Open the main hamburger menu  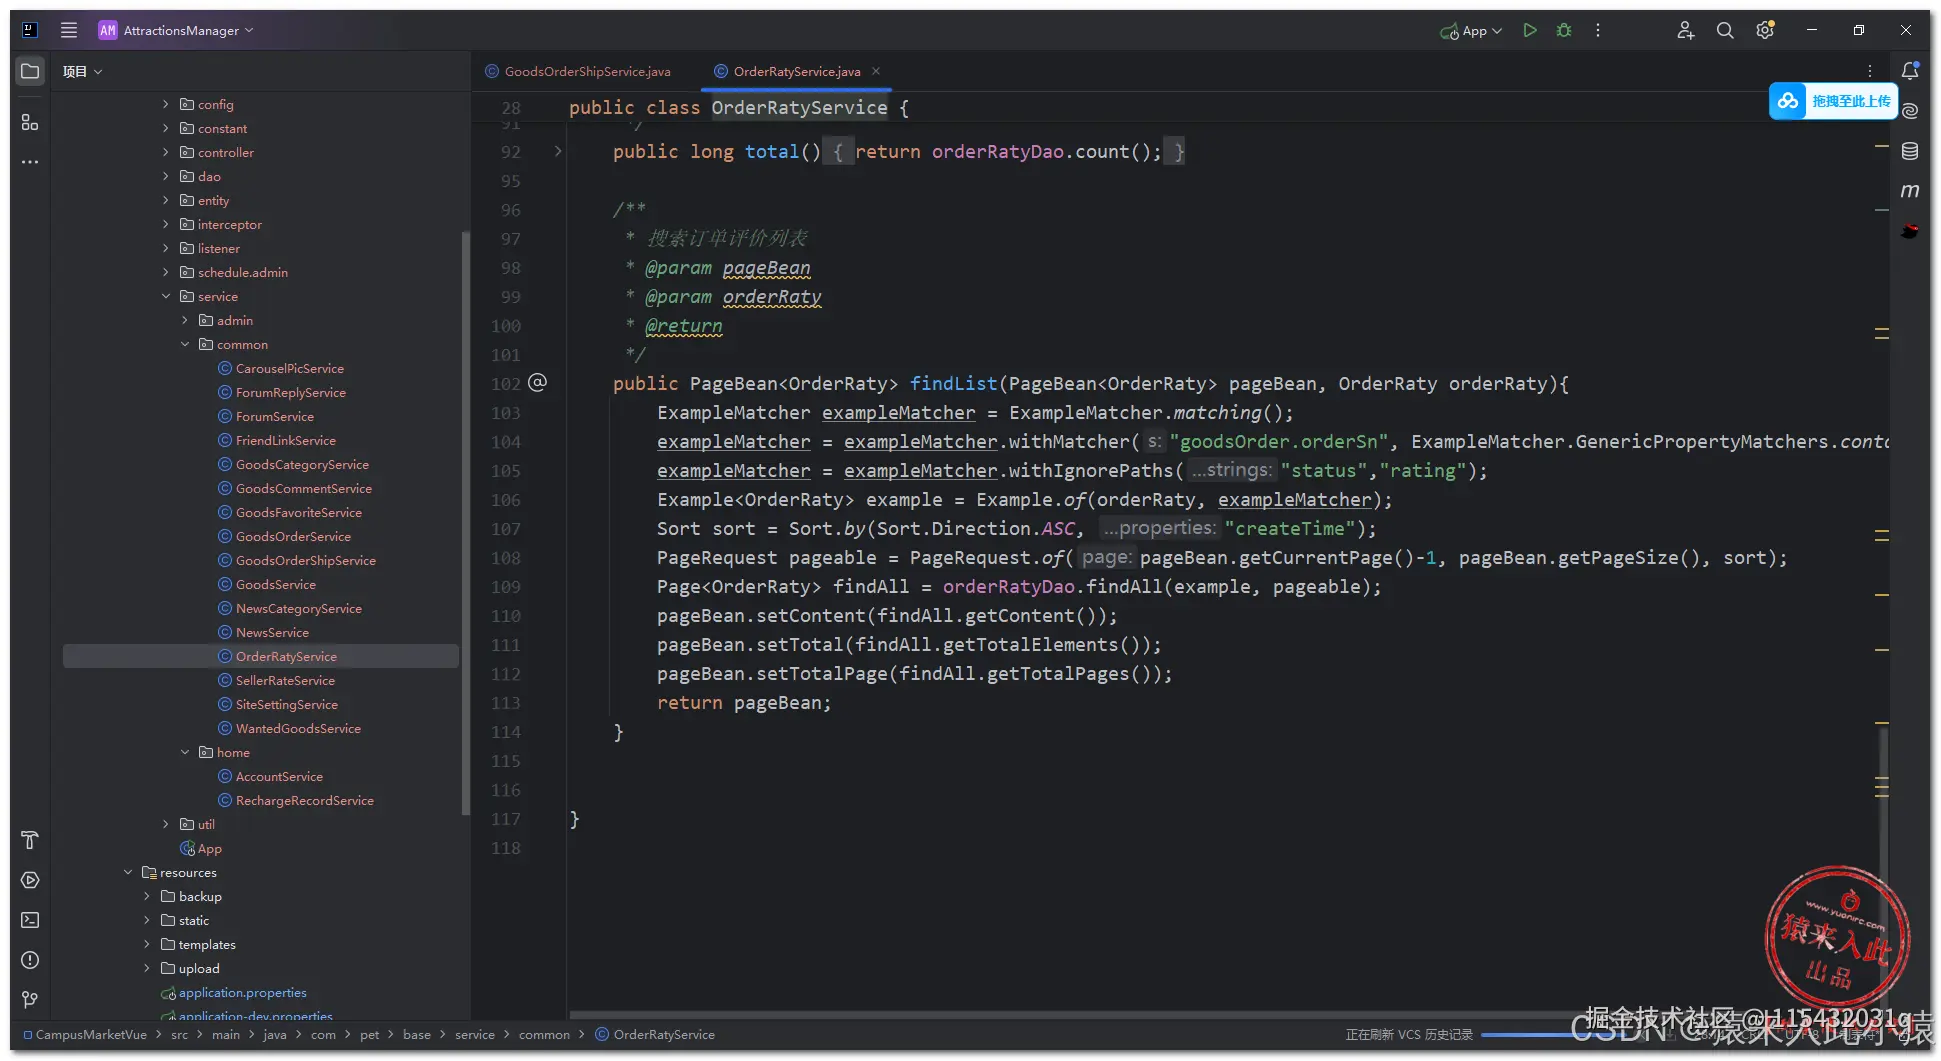[69, 30]
